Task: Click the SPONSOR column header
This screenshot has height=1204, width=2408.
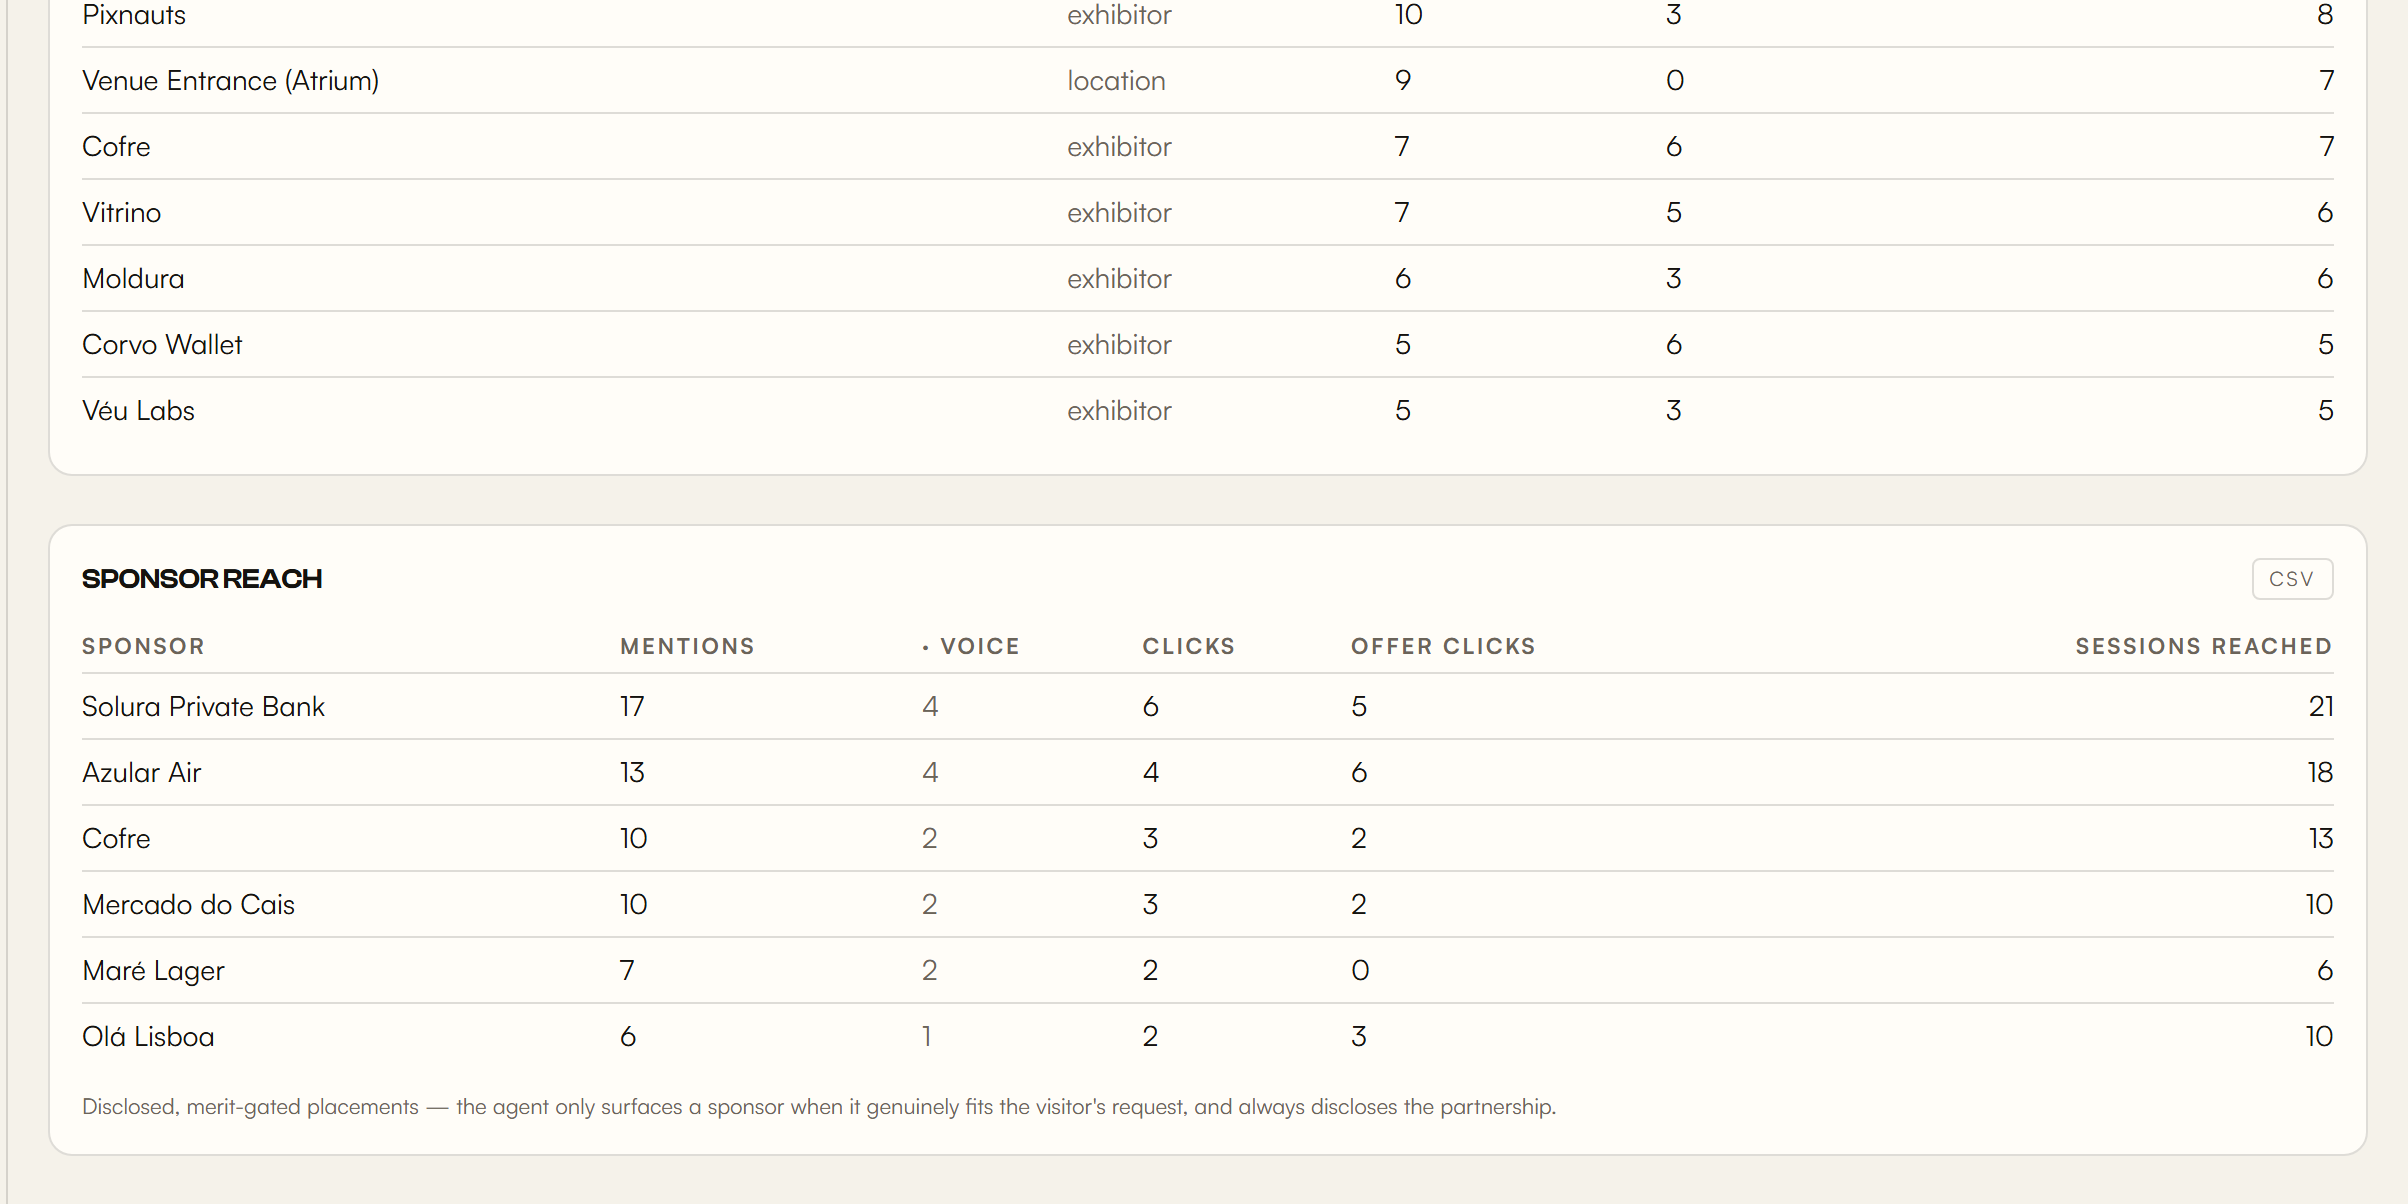Action: tap(143, 647)
